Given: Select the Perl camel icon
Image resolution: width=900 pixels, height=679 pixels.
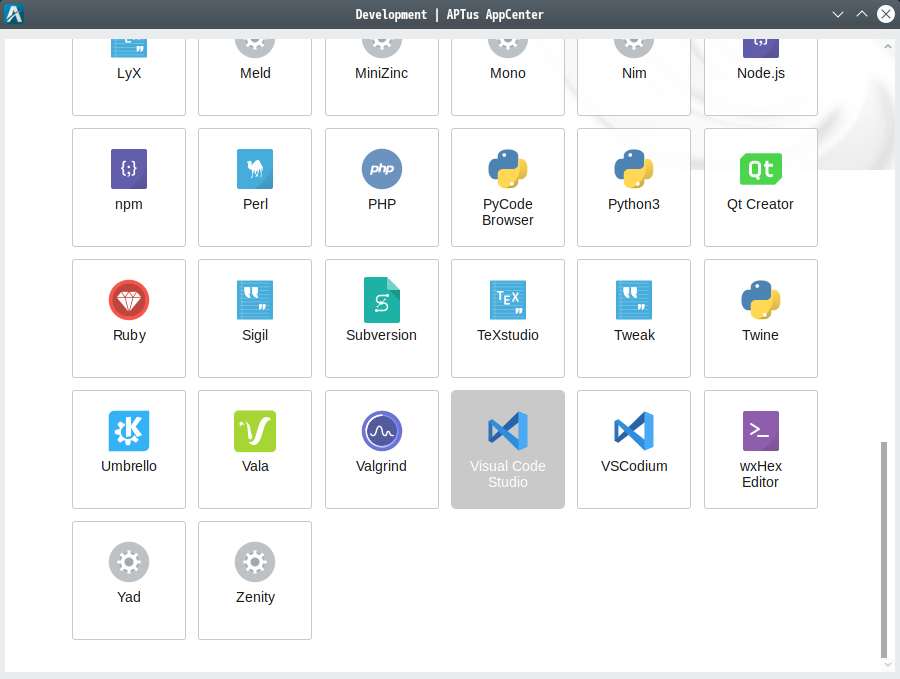Looking at the screenshot, I should [255, 169].
